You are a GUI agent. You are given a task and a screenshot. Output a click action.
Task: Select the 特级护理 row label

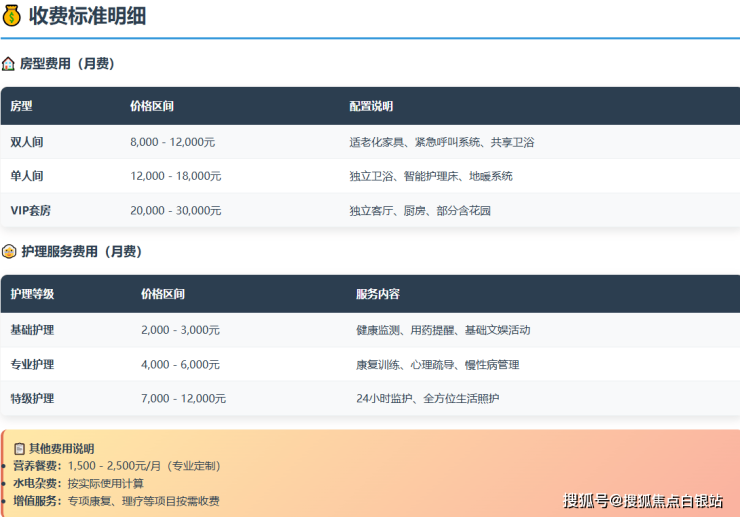pyautogui.click(x=32, y=398)
